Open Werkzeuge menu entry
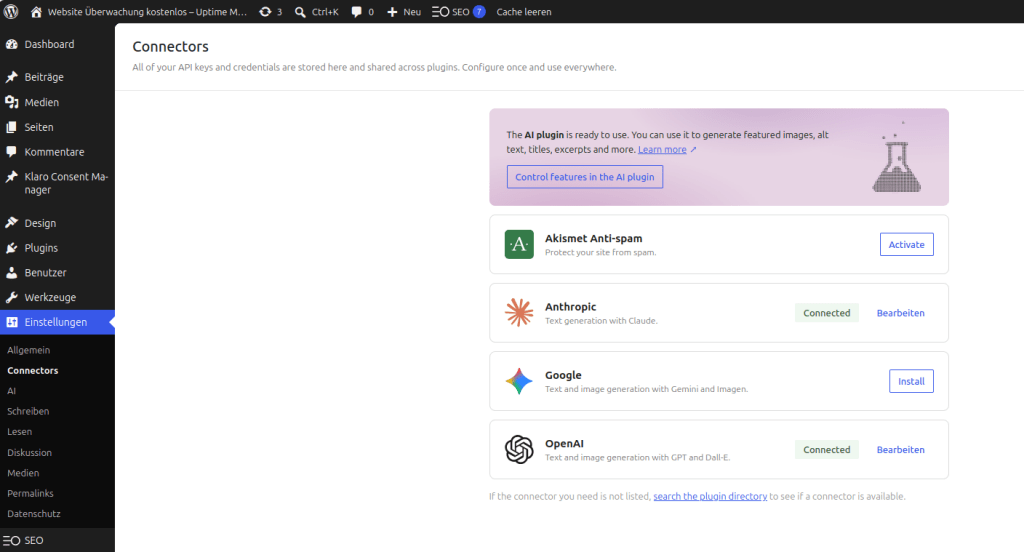 coord(50,297)
